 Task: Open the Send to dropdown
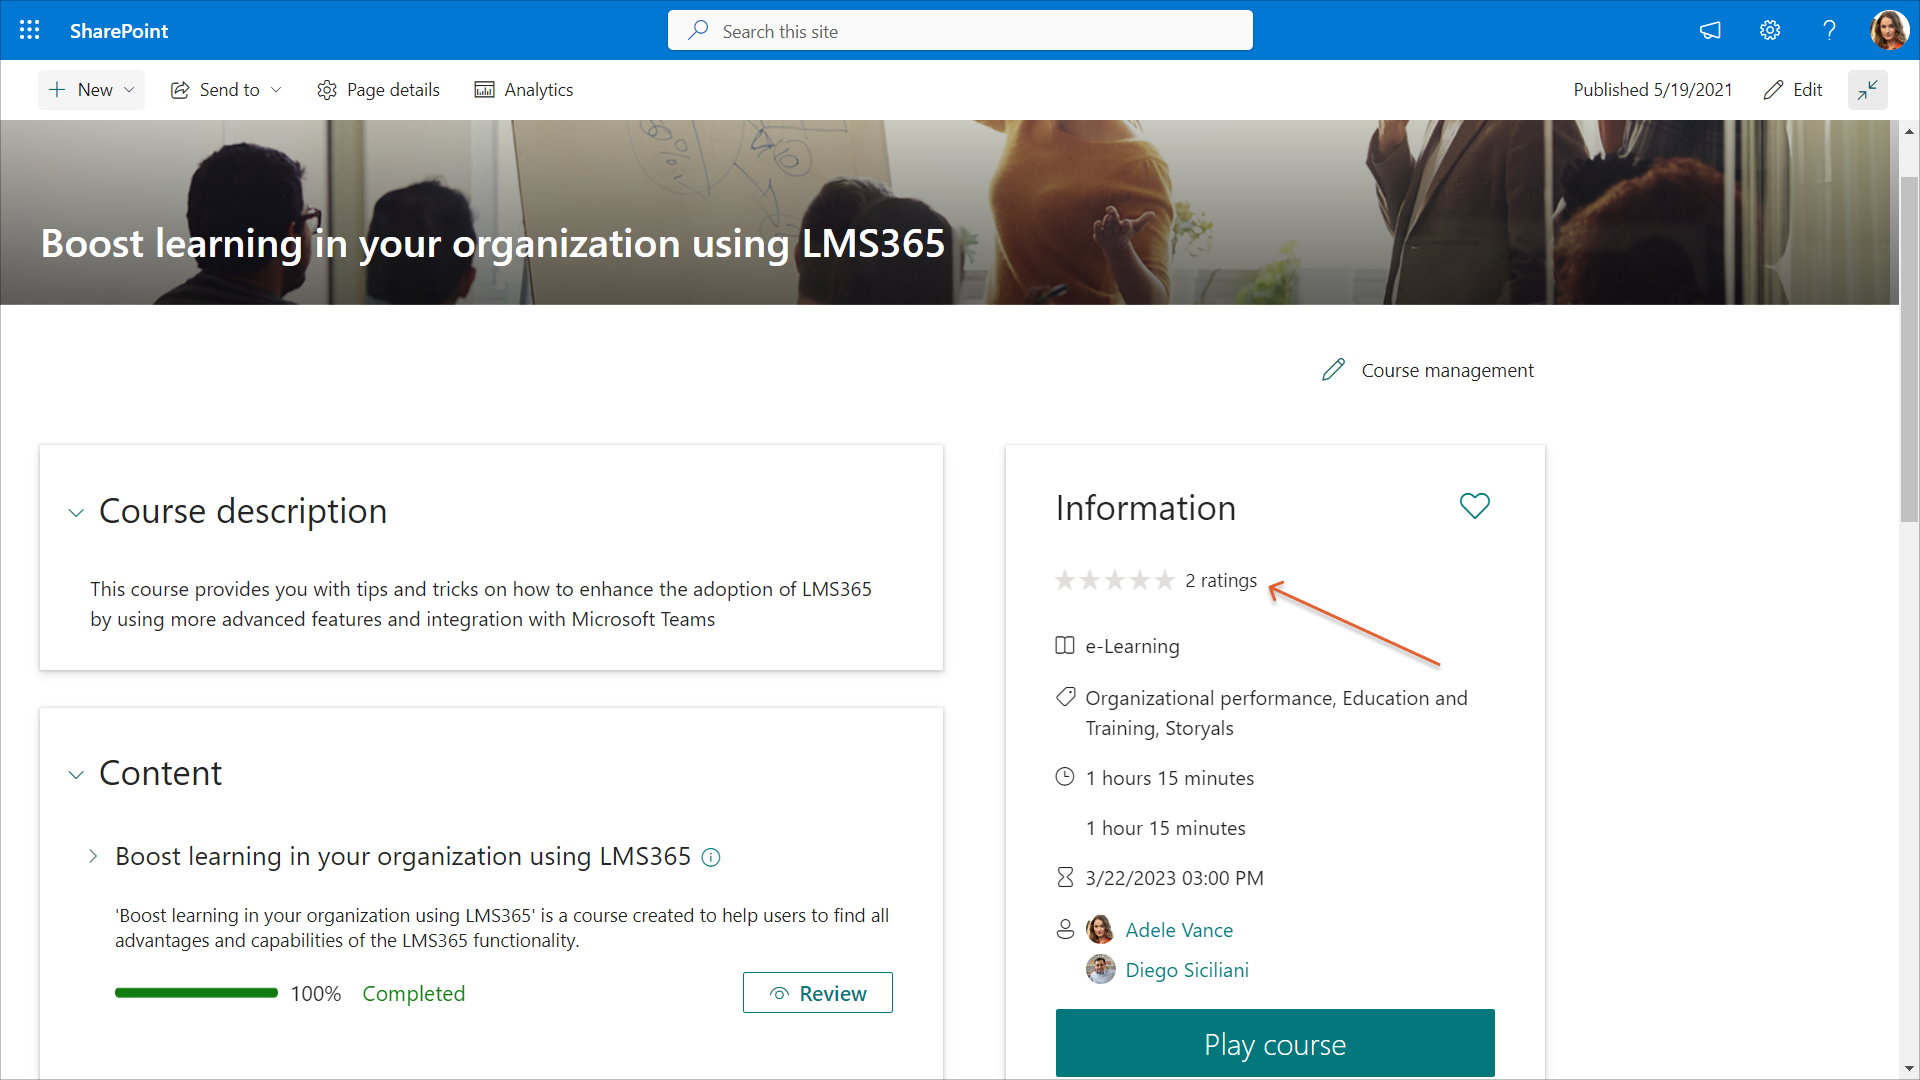226,90
